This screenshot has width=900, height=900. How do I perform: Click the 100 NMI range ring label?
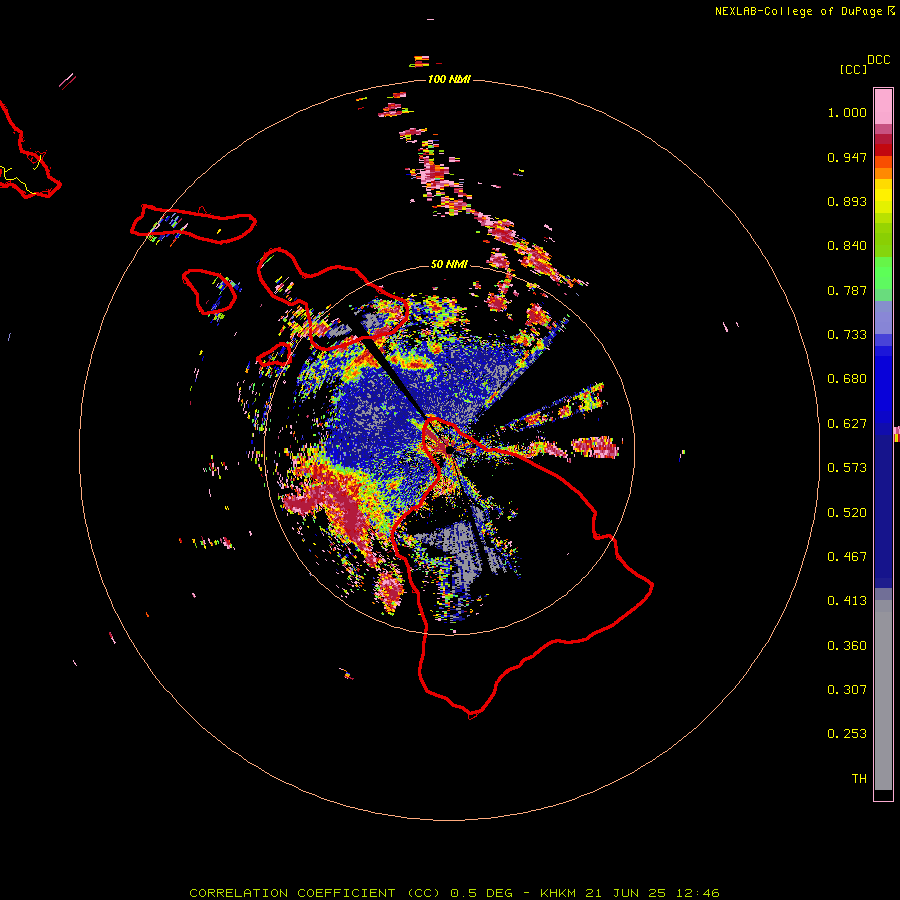click(x=449, y=79)
